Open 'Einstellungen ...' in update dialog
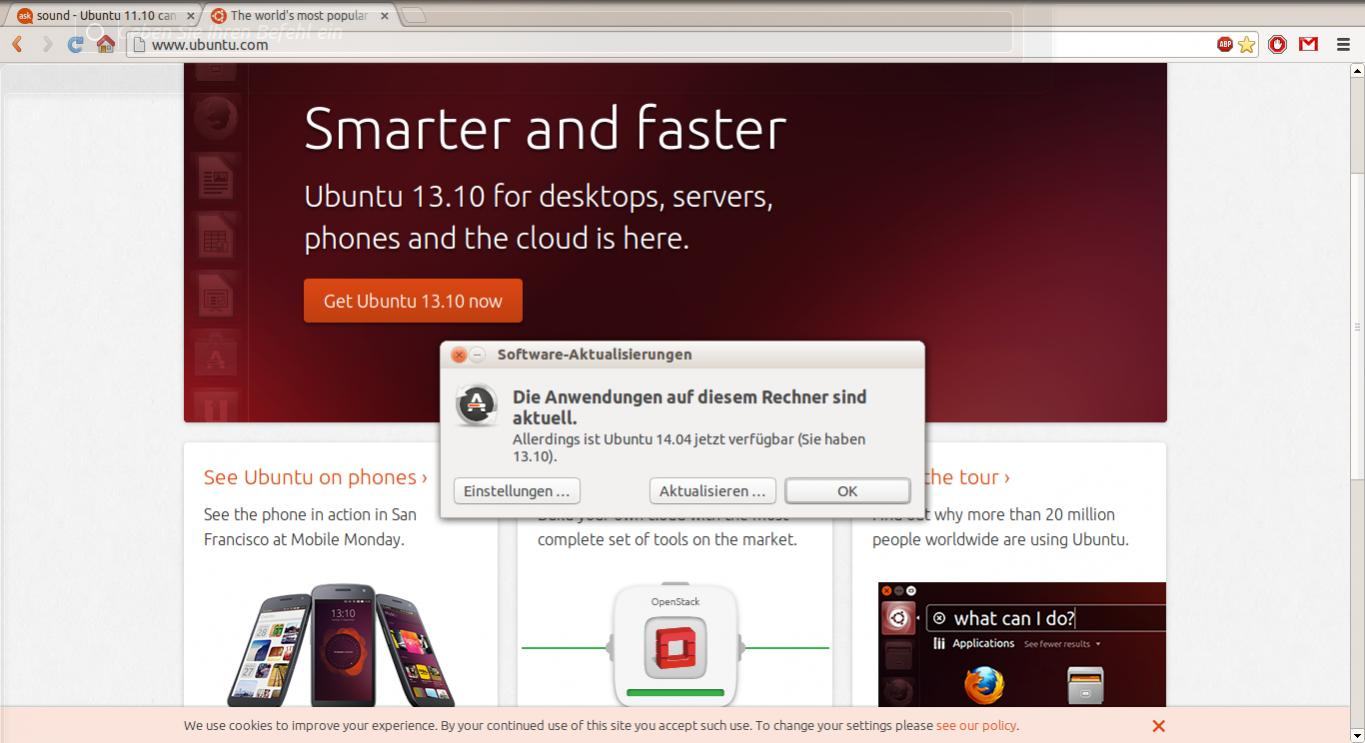 [x=516, y=491]
